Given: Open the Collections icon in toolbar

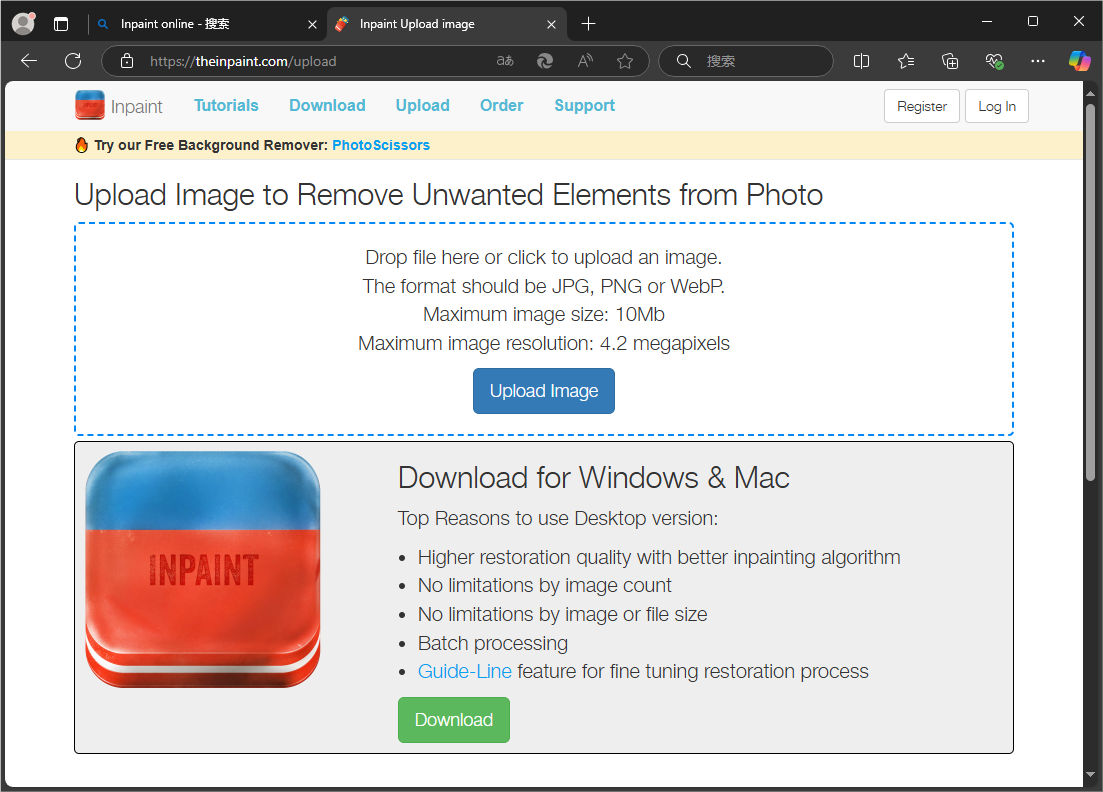Looking at the screenshot, I should (950, 61).
